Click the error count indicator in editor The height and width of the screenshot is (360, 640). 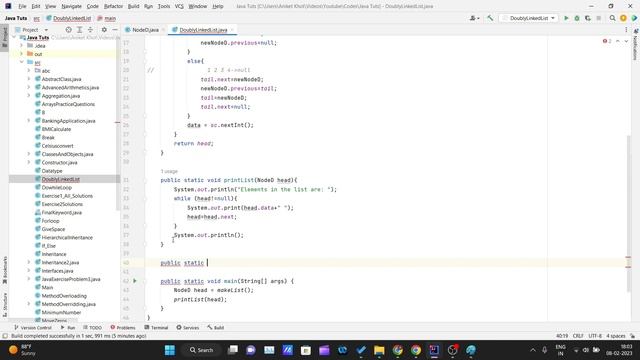tap(607, 41)
